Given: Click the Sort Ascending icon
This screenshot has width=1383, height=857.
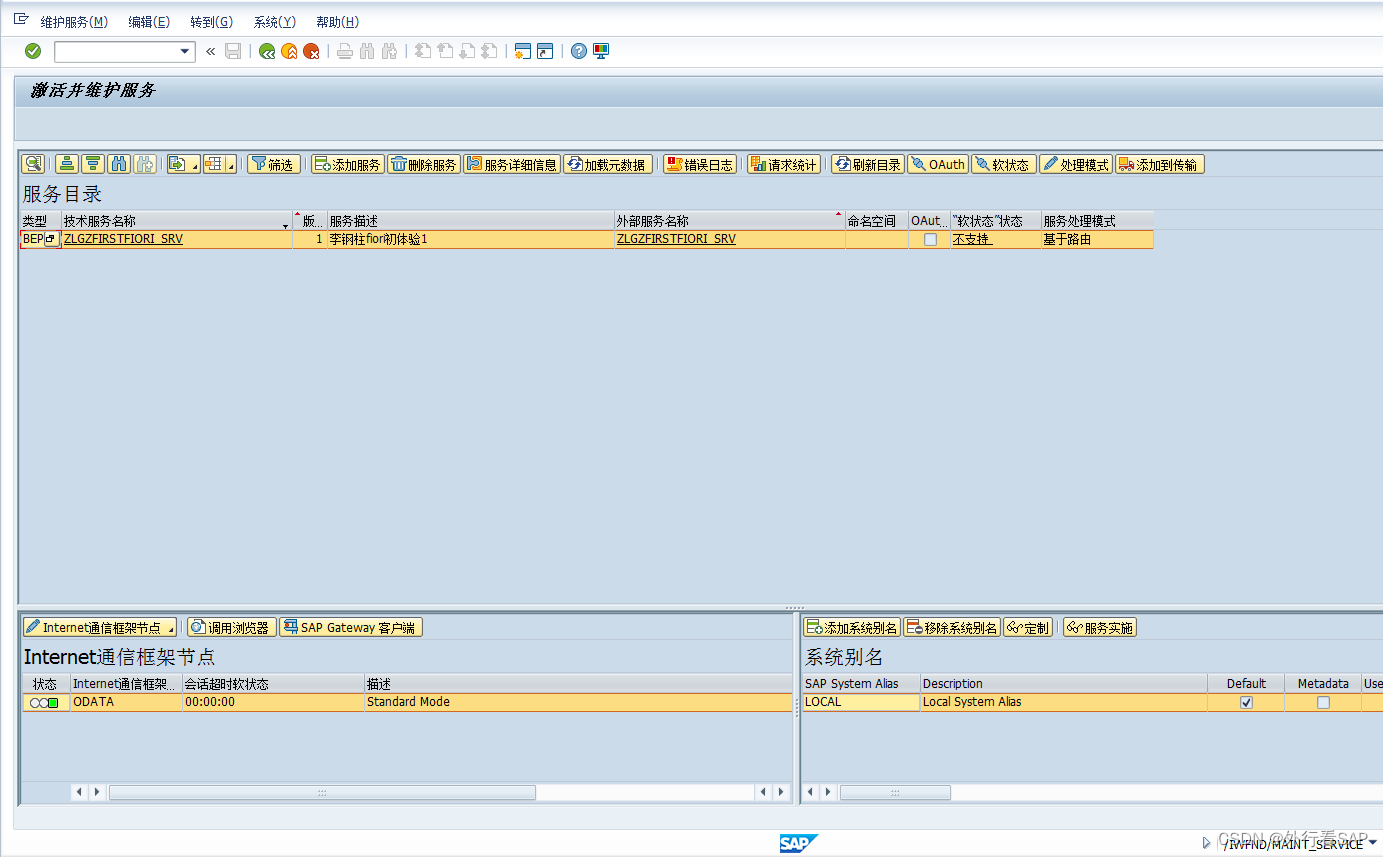Looking at the screenshot, I should (67, 164).
